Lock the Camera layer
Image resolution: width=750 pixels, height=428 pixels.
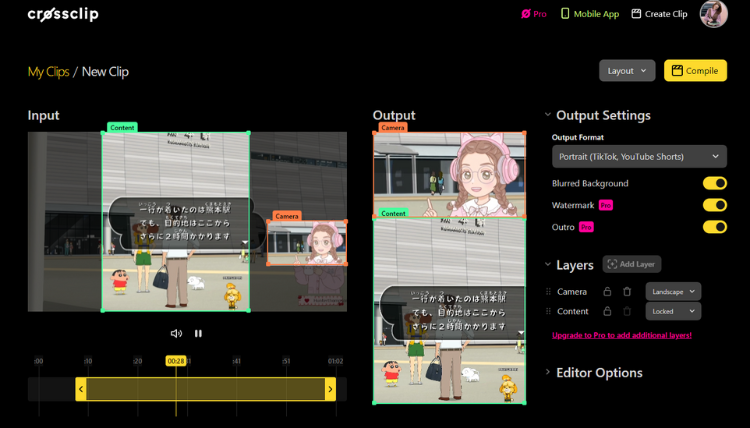(x=607, y=291)
